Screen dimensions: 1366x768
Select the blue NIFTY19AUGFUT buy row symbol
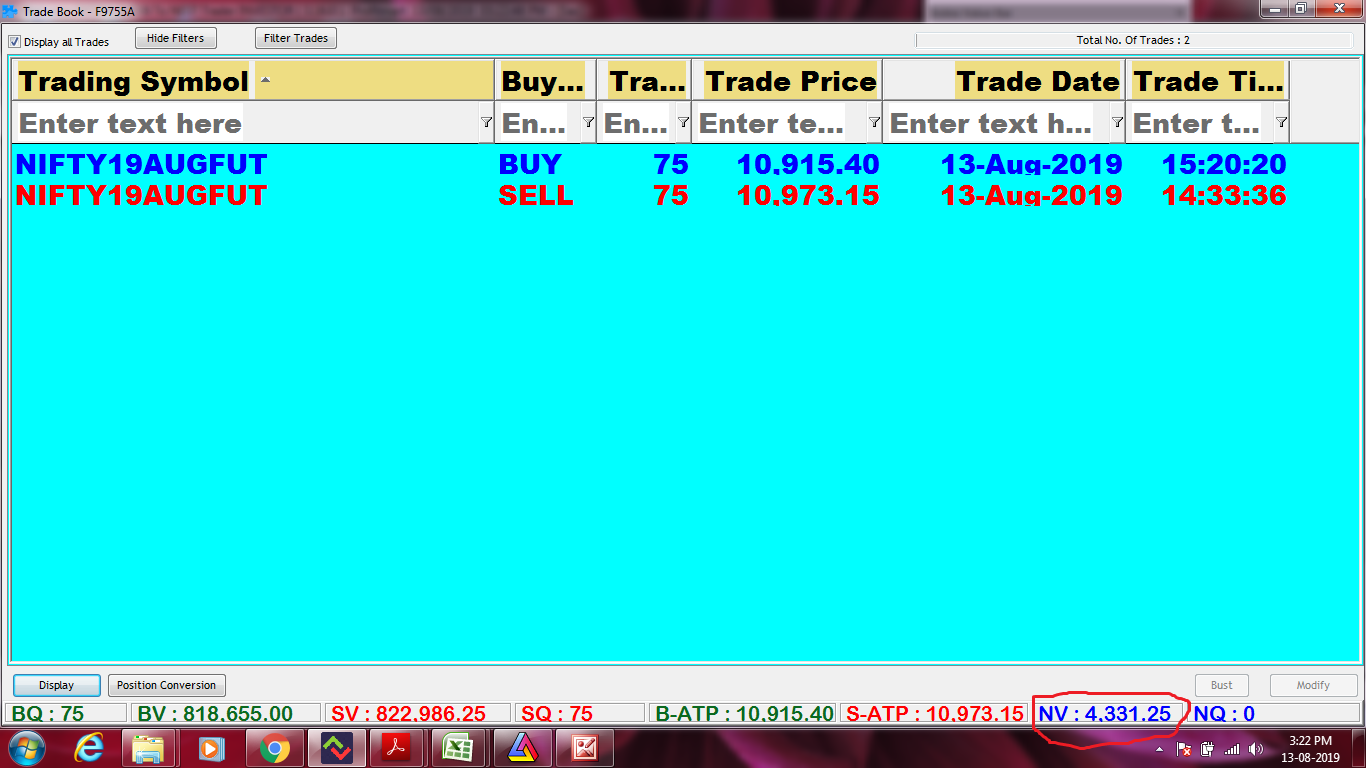click(141, 164)
